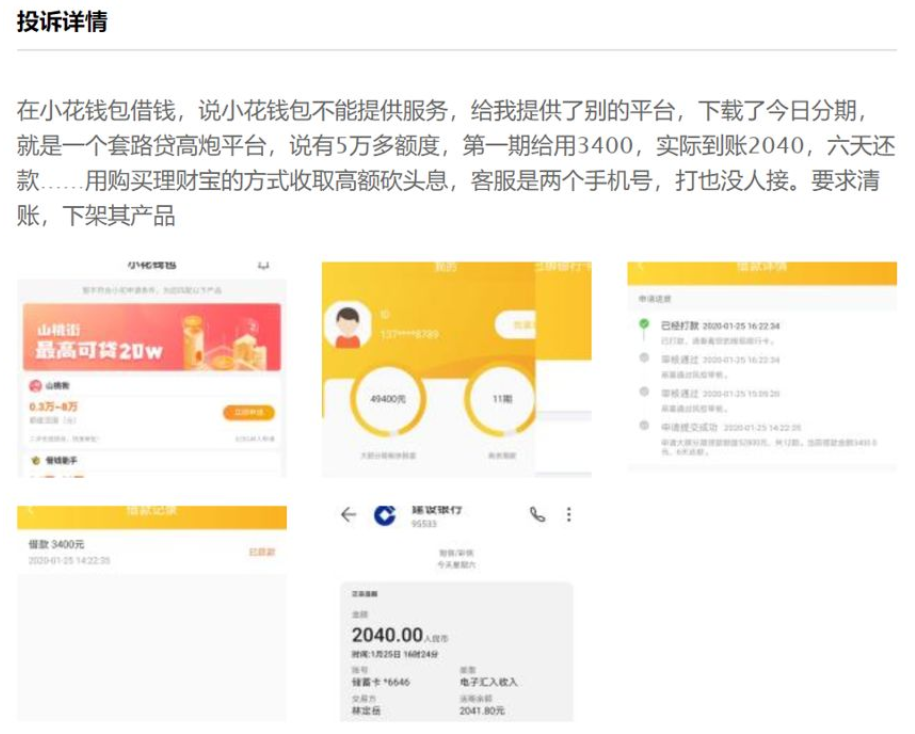Click the 储蓄卡 *6646 account text

click(380, 682)
